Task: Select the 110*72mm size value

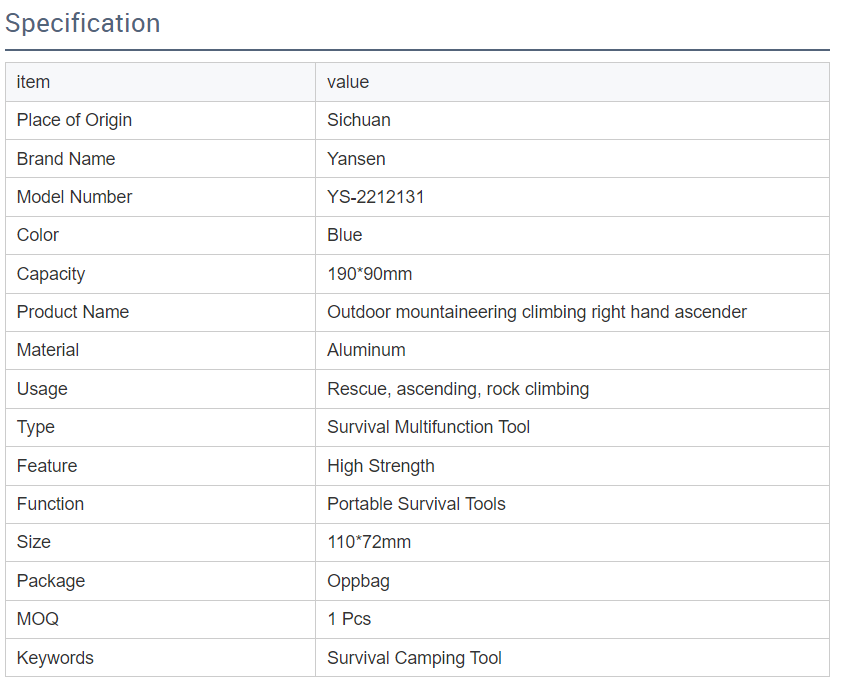Action: (x=369, y=542)
